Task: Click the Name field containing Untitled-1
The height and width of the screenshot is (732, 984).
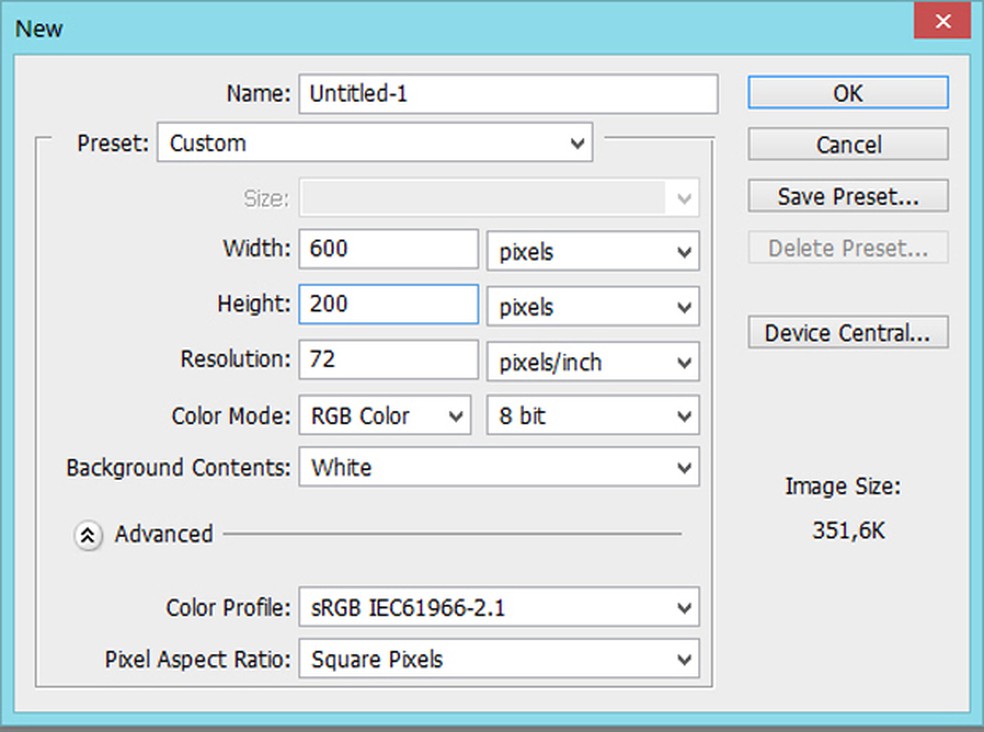Action: pyautogui.click(x=508, y=94)
